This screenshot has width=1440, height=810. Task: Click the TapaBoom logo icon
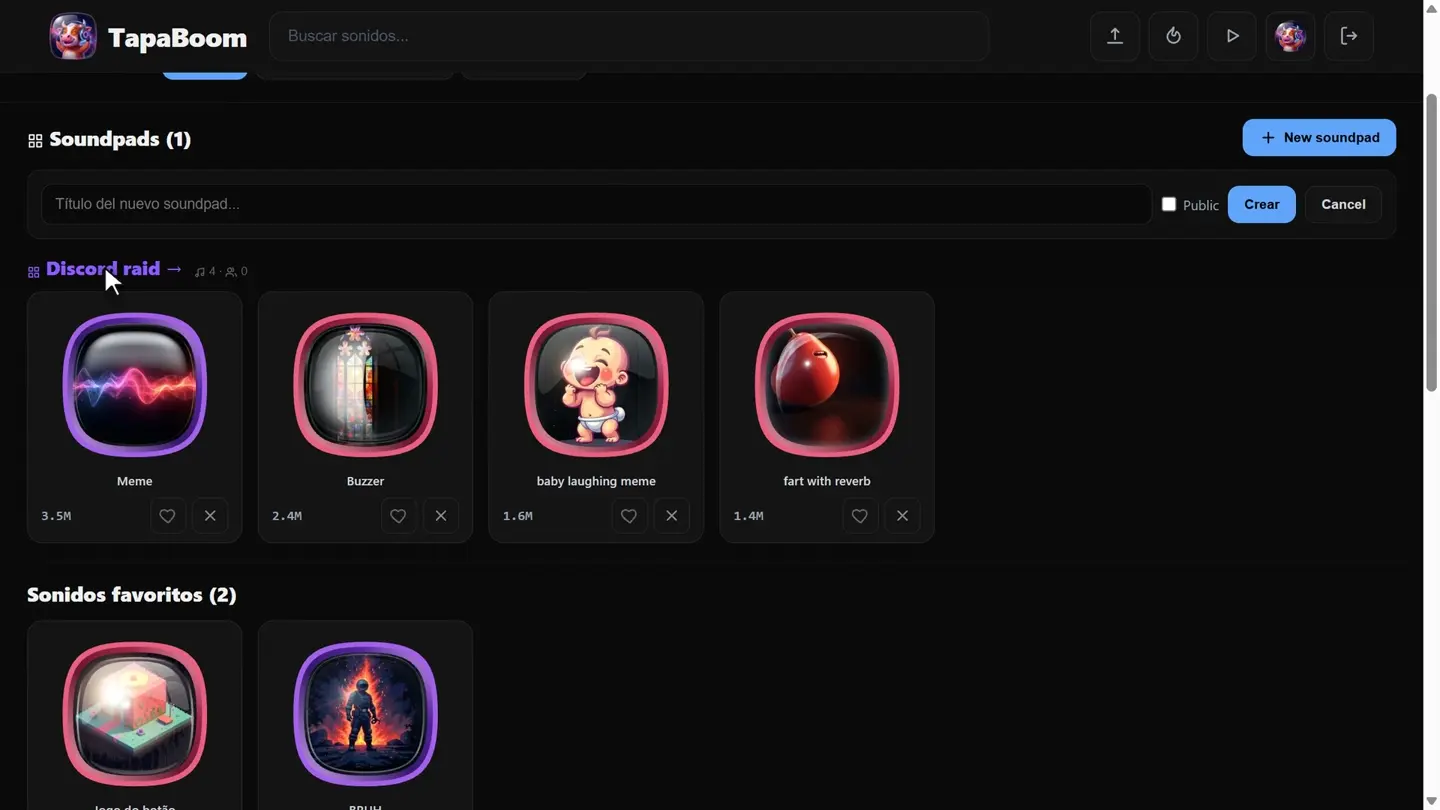pos(73,36)
